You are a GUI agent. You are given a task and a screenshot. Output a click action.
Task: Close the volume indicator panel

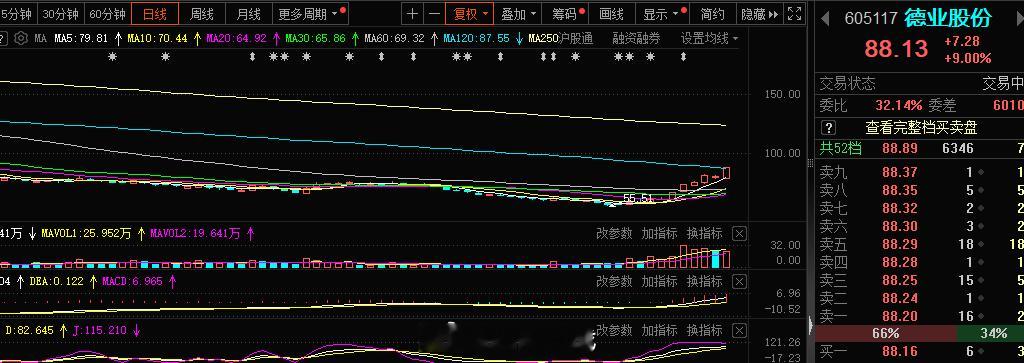[739, 233]
